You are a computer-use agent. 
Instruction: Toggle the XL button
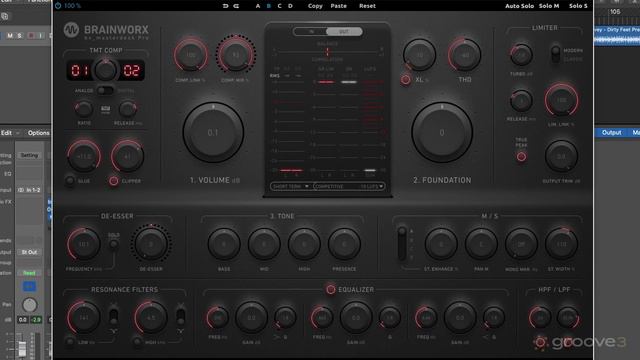pyautogui.click(x=405, y=80)
